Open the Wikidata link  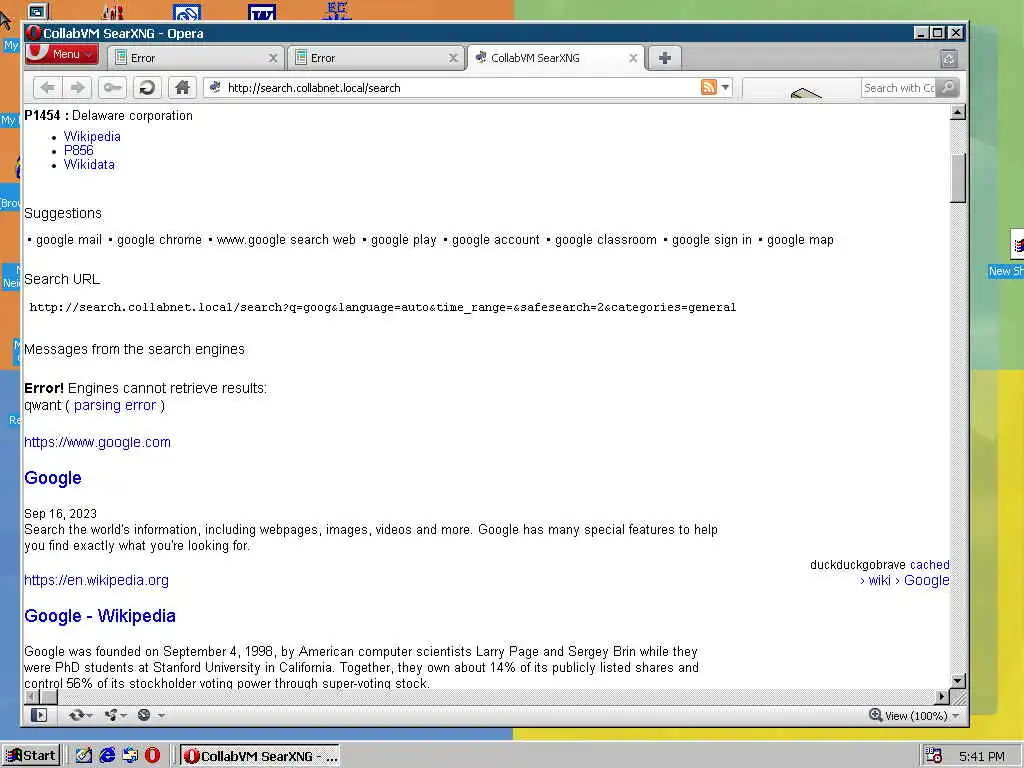pos(89,165)
